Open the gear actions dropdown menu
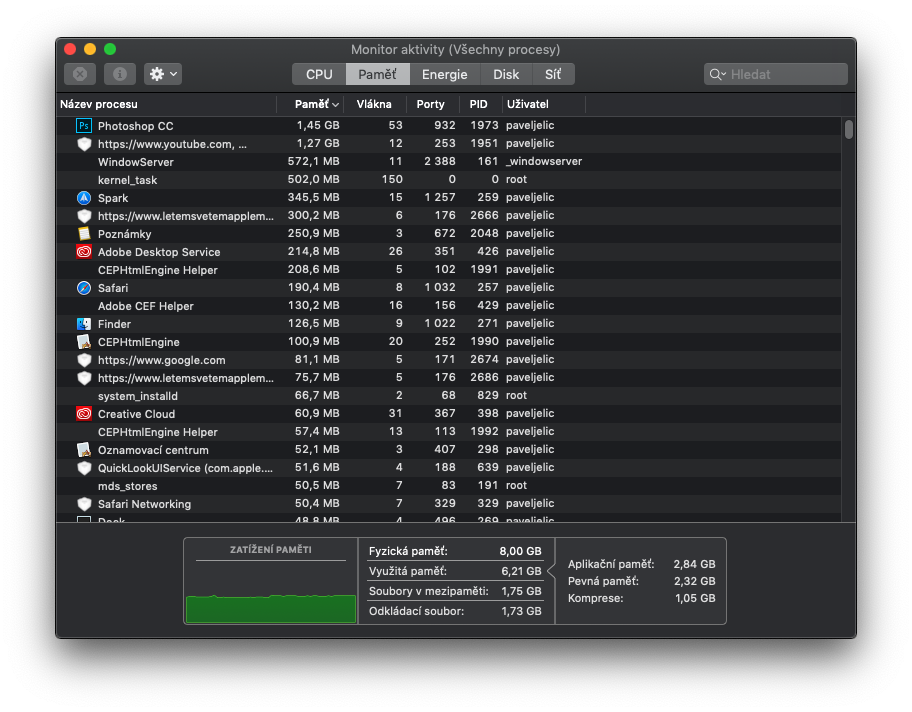 coord(163,74)
